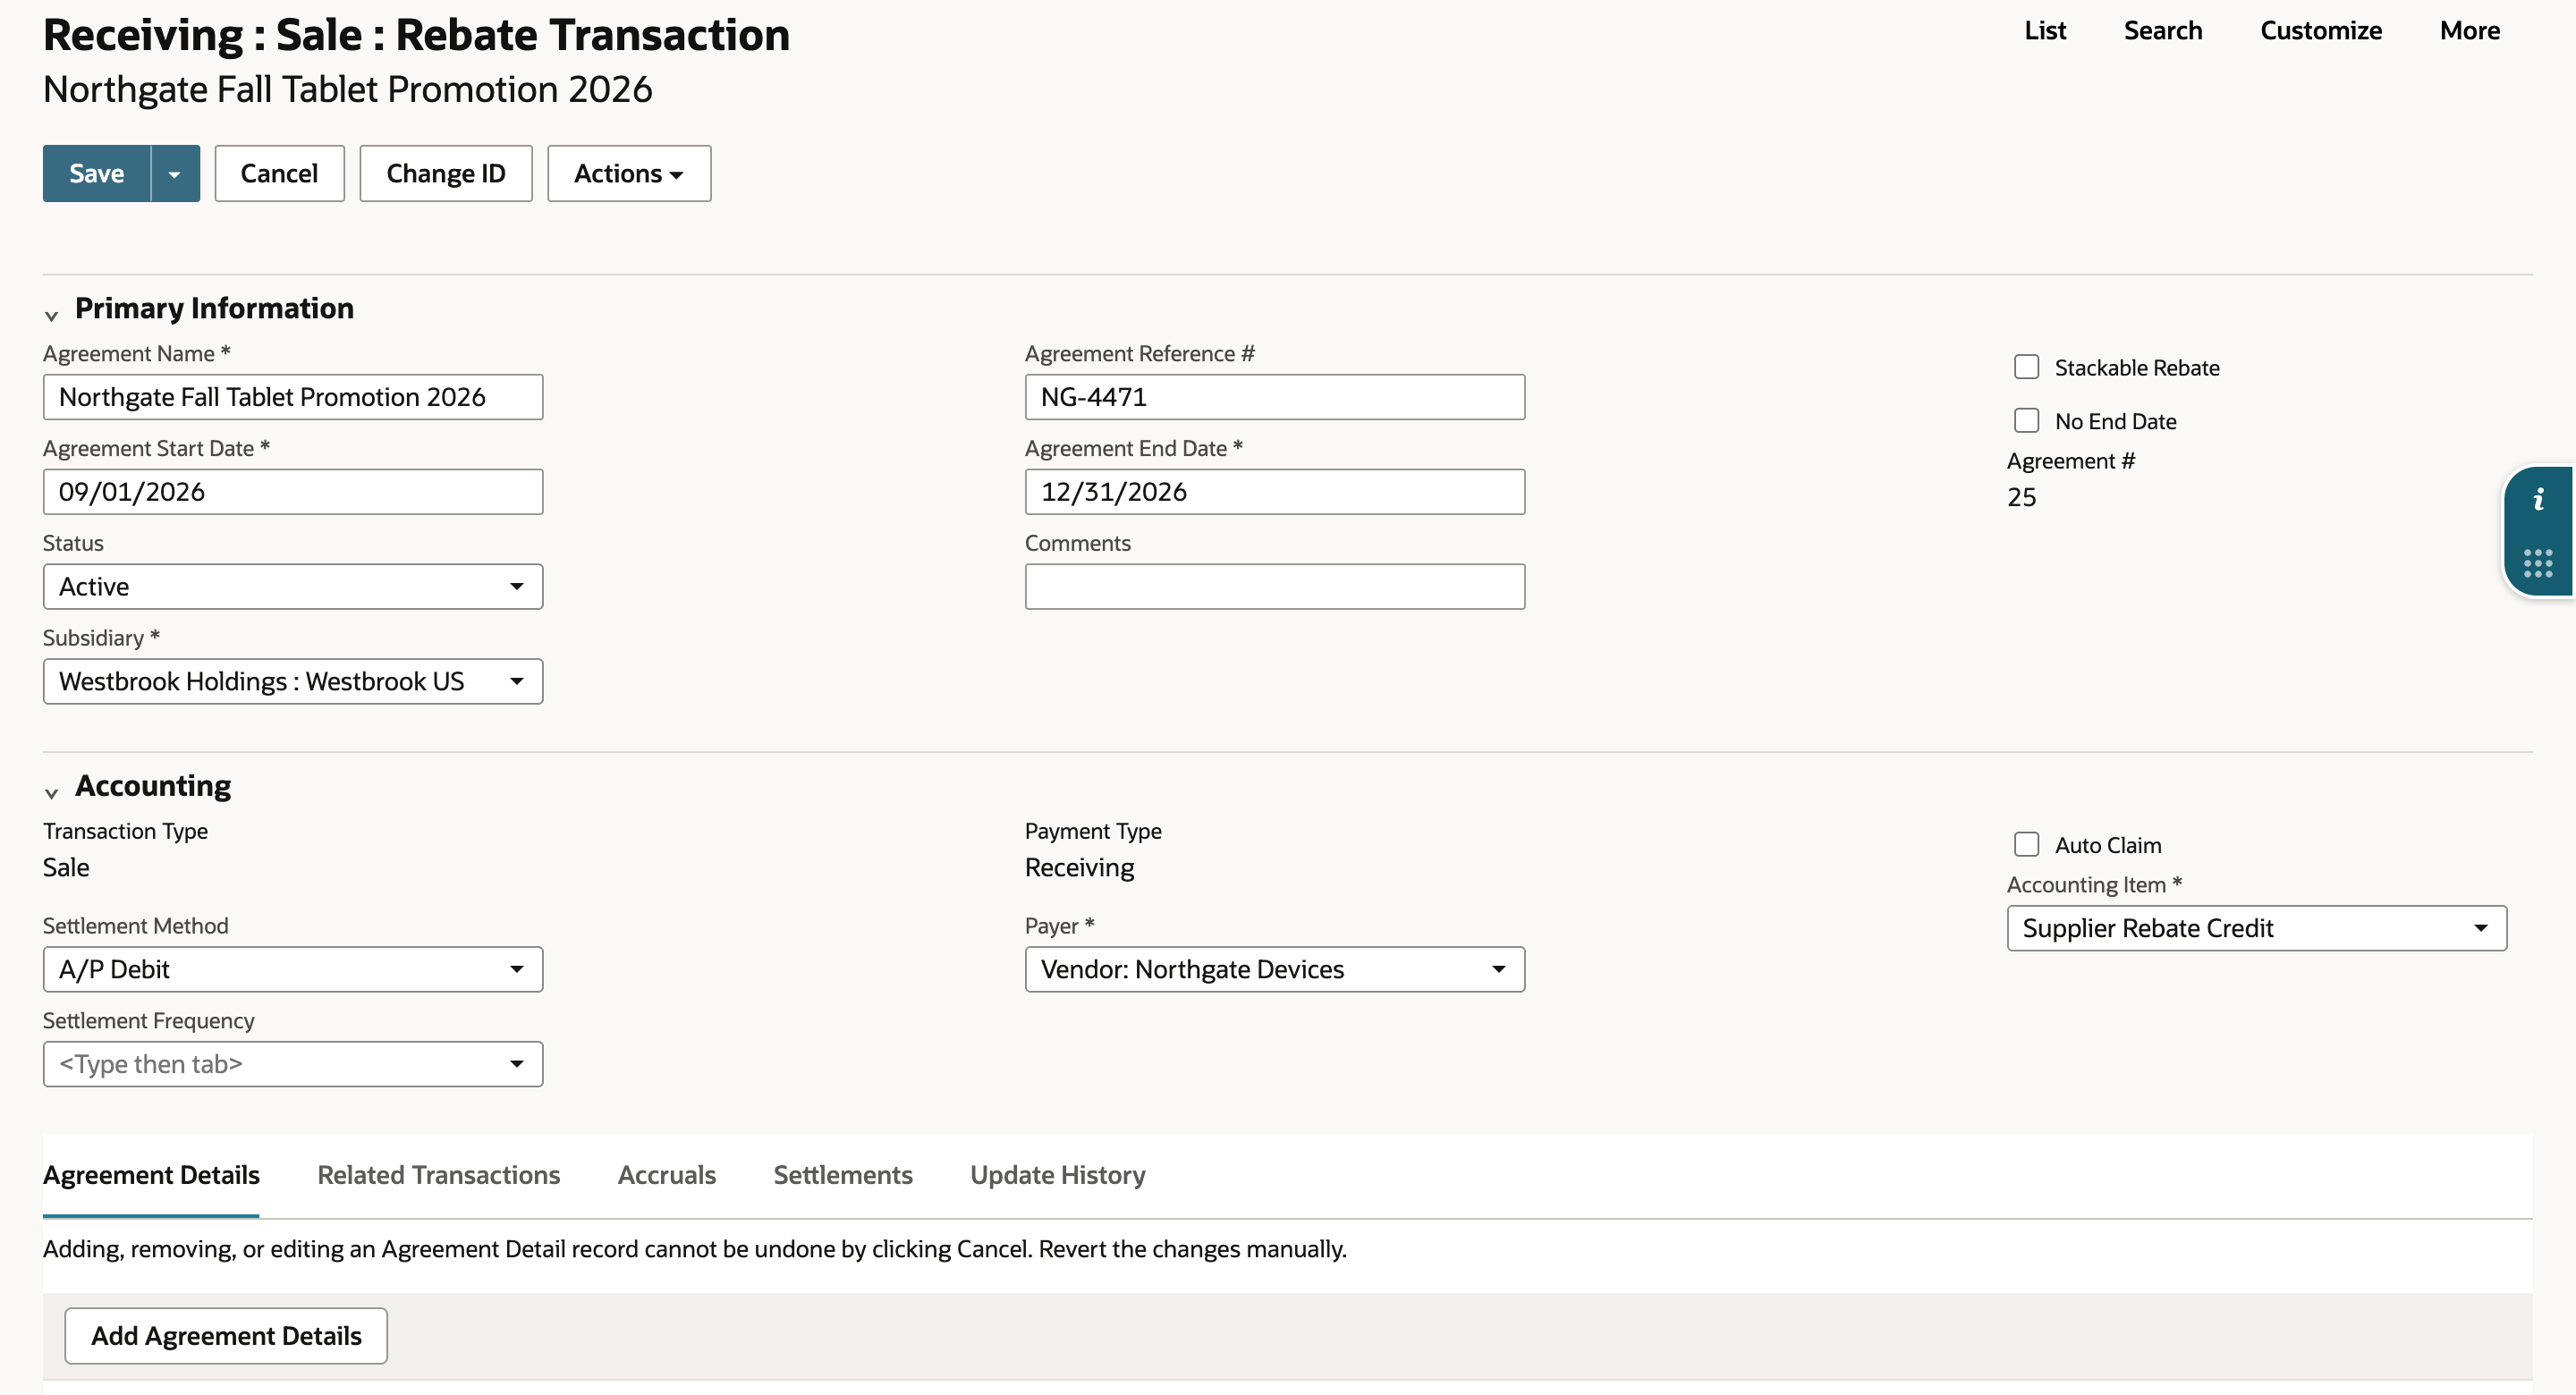Open the More menu in header
Screen dimensions: 2576x1395
click(2470, 31)
